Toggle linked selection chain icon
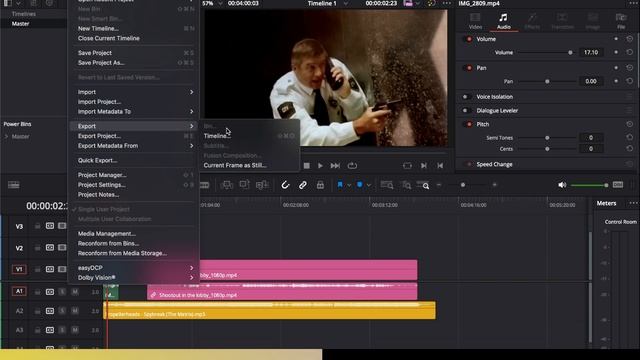The image size is (640, 360). click(x=302, y=185)
